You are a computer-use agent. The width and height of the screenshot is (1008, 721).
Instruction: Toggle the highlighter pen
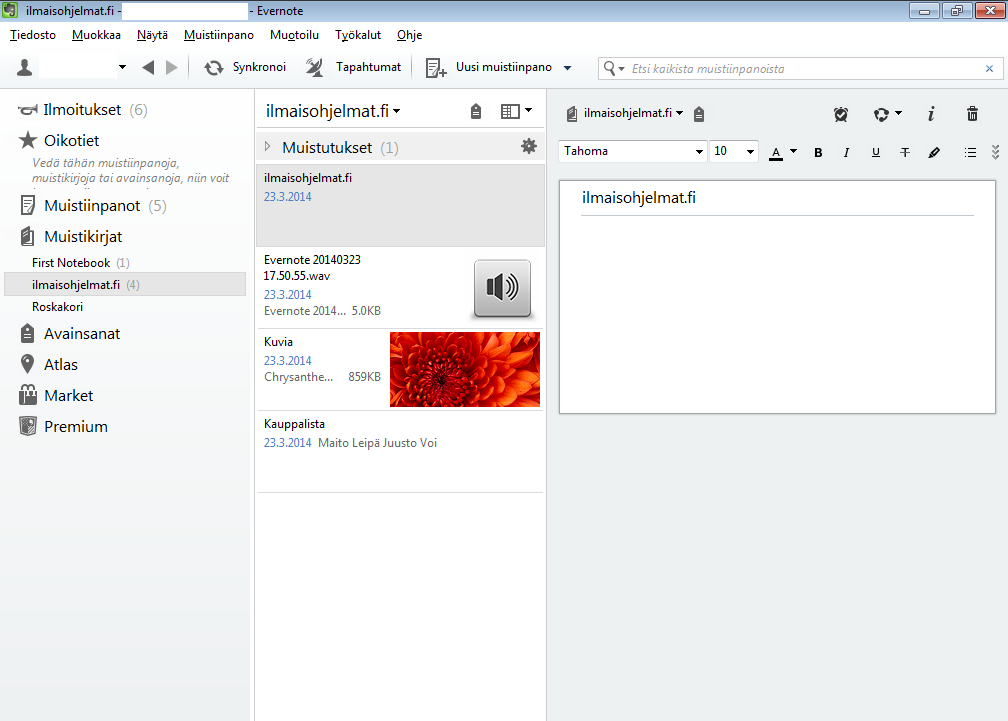click(934, 152)
